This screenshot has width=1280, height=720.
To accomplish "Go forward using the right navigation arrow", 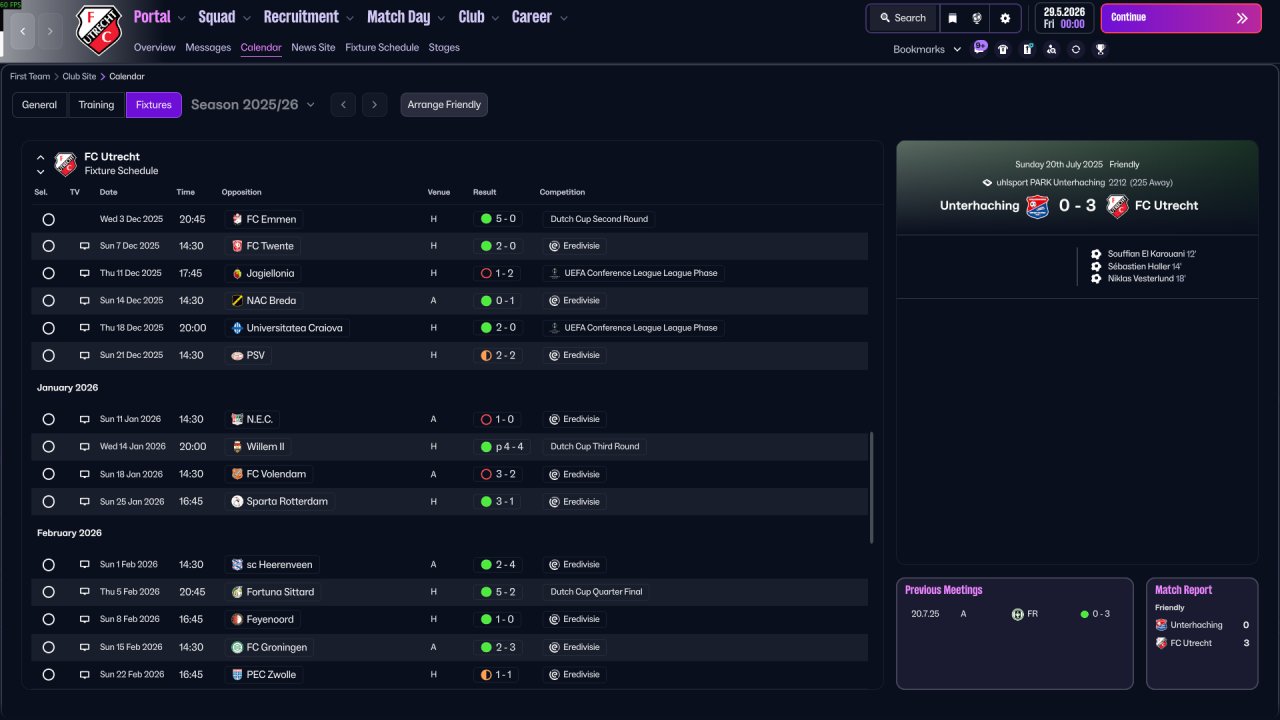I will coord(51,31).
